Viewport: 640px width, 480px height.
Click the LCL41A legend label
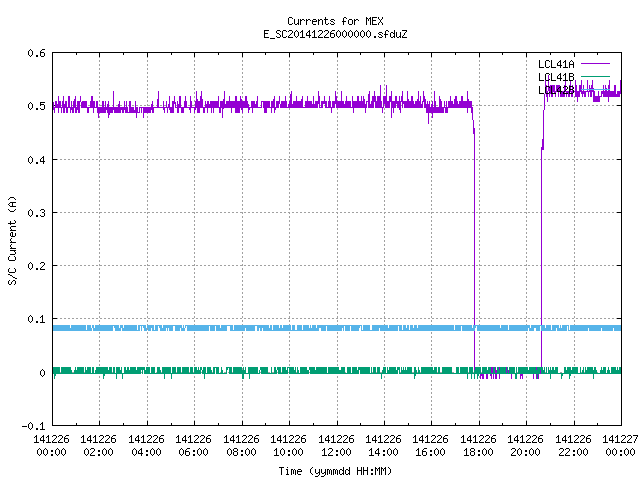point(556,64)
